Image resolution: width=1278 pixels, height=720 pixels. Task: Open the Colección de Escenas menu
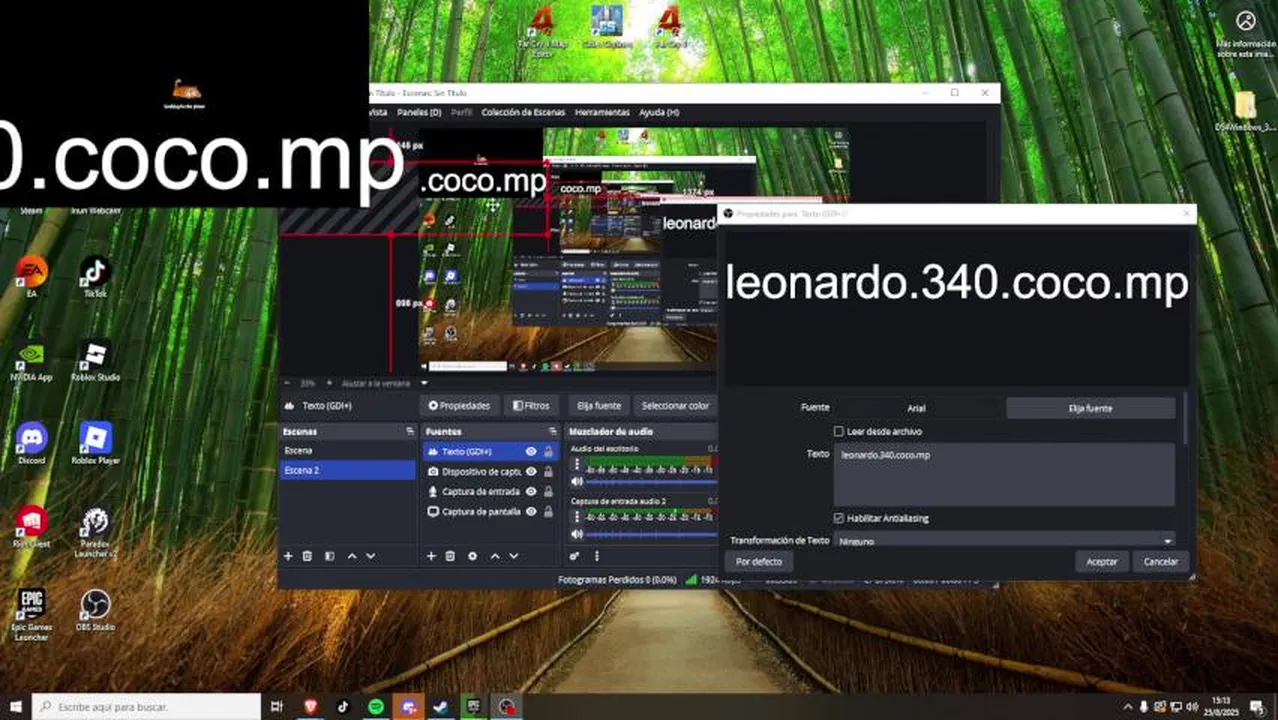[x=523, y=112]
